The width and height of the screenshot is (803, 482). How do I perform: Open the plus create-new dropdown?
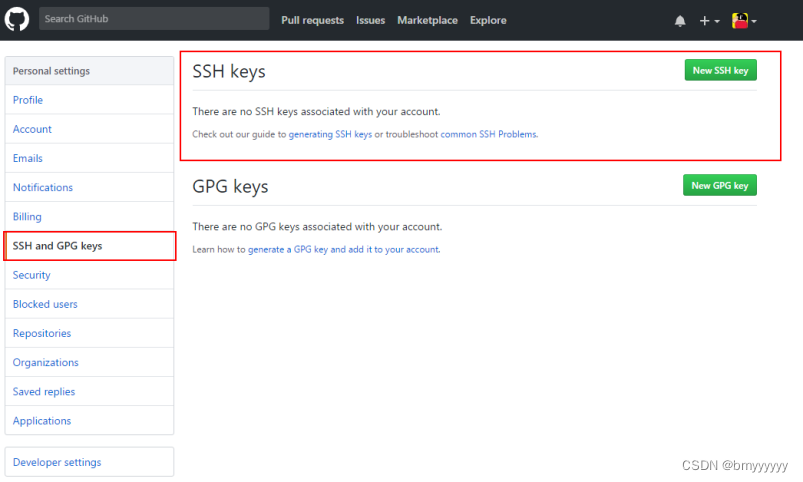coord(709,21)
